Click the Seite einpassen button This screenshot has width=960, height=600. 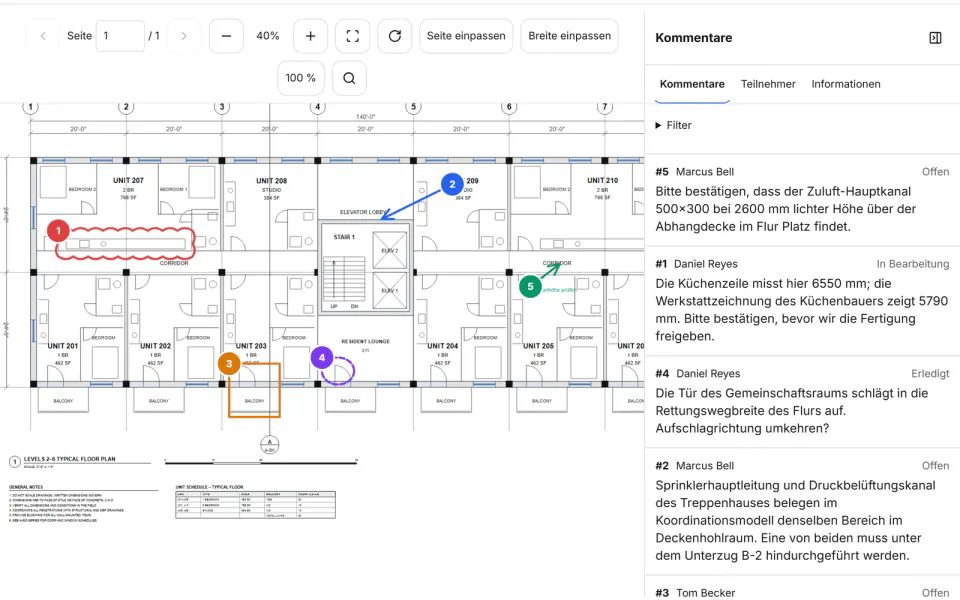[466, 36]
